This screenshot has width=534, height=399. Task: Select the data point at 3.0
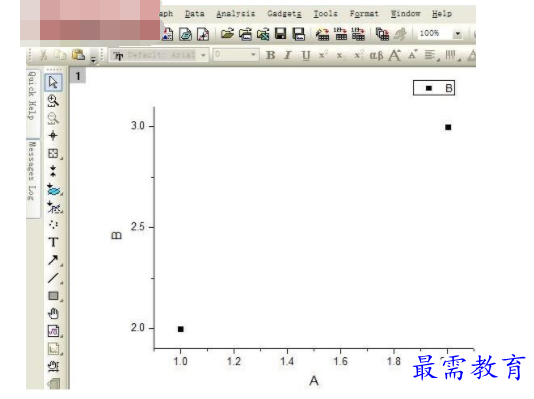(448, 127)
